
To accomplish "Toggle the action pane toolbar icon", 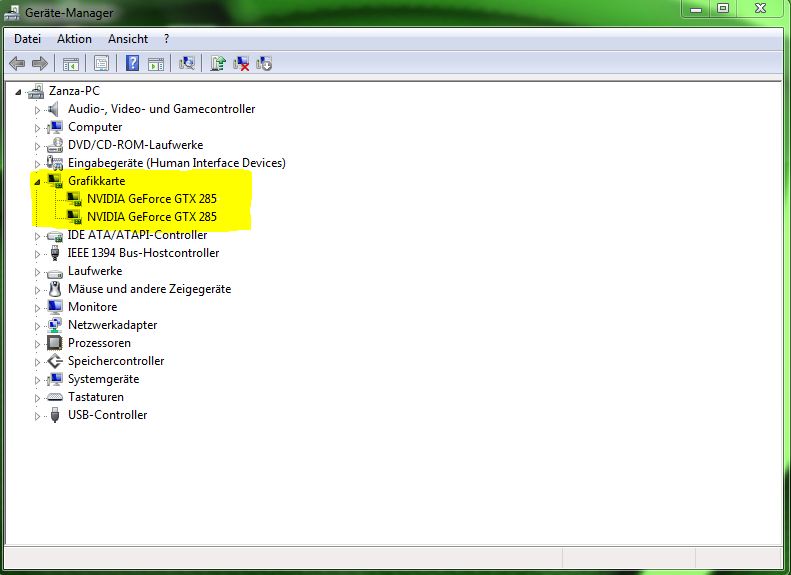I will (x=156, y=64).
